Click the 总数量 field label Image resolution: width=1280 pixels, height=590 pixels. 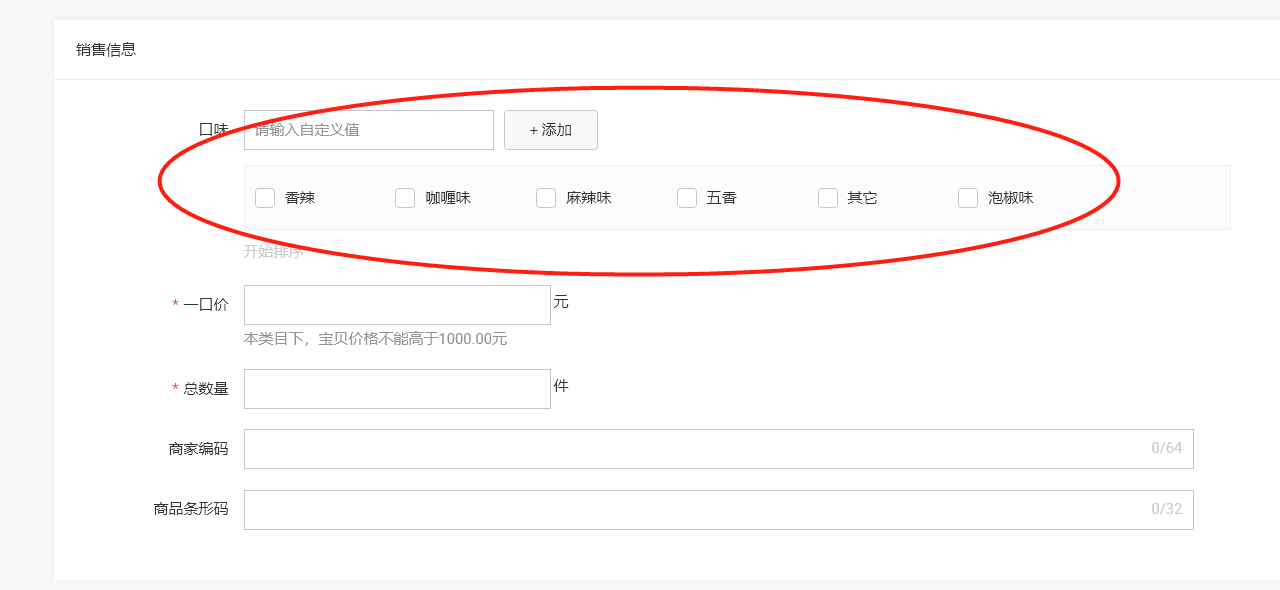tap(205, 389)
